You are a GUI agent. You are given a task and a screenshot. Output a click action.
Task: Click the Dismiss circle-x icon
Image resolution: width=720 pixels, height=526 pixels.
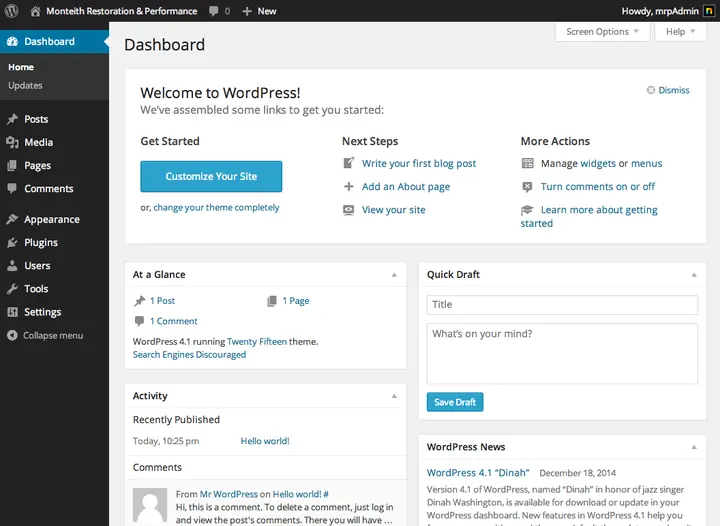(x=651, y=90)
